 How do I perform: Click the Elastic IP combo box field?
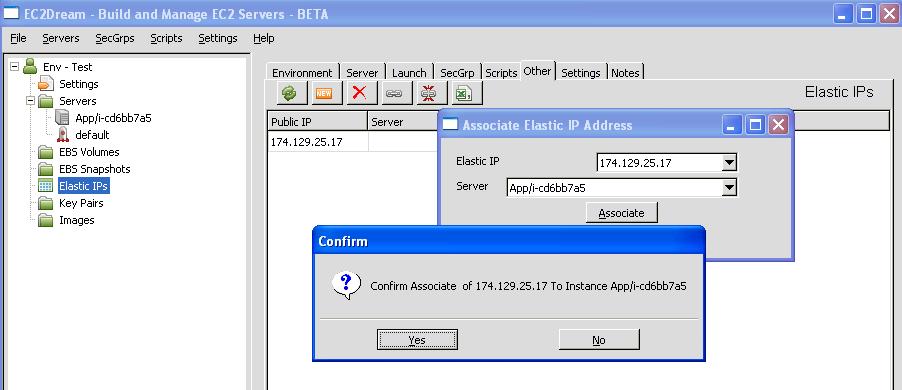point(667,163)
